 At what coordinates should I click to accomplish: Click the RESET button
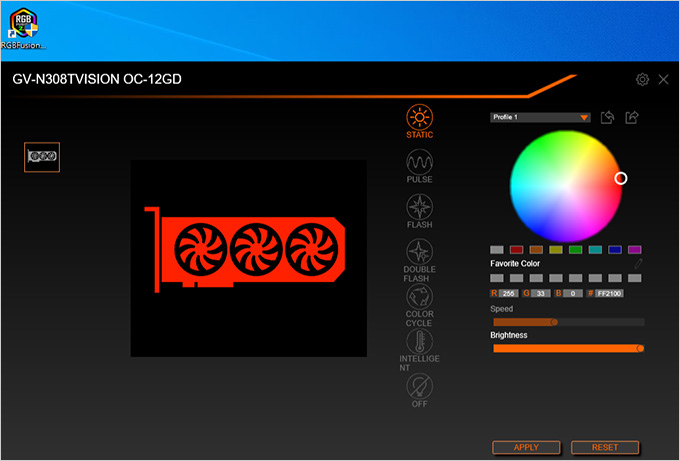[x=605, y=447]
